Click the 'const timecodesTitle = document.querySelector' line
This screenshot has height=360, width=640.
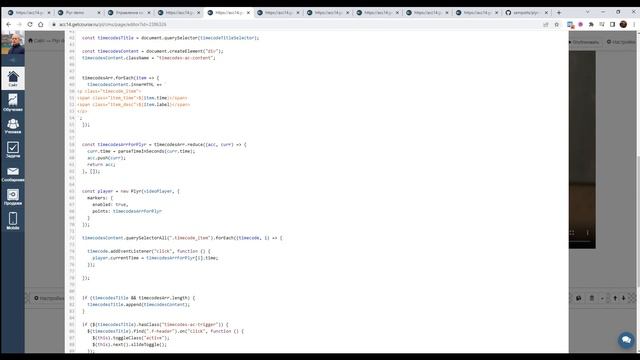[170, 38]
